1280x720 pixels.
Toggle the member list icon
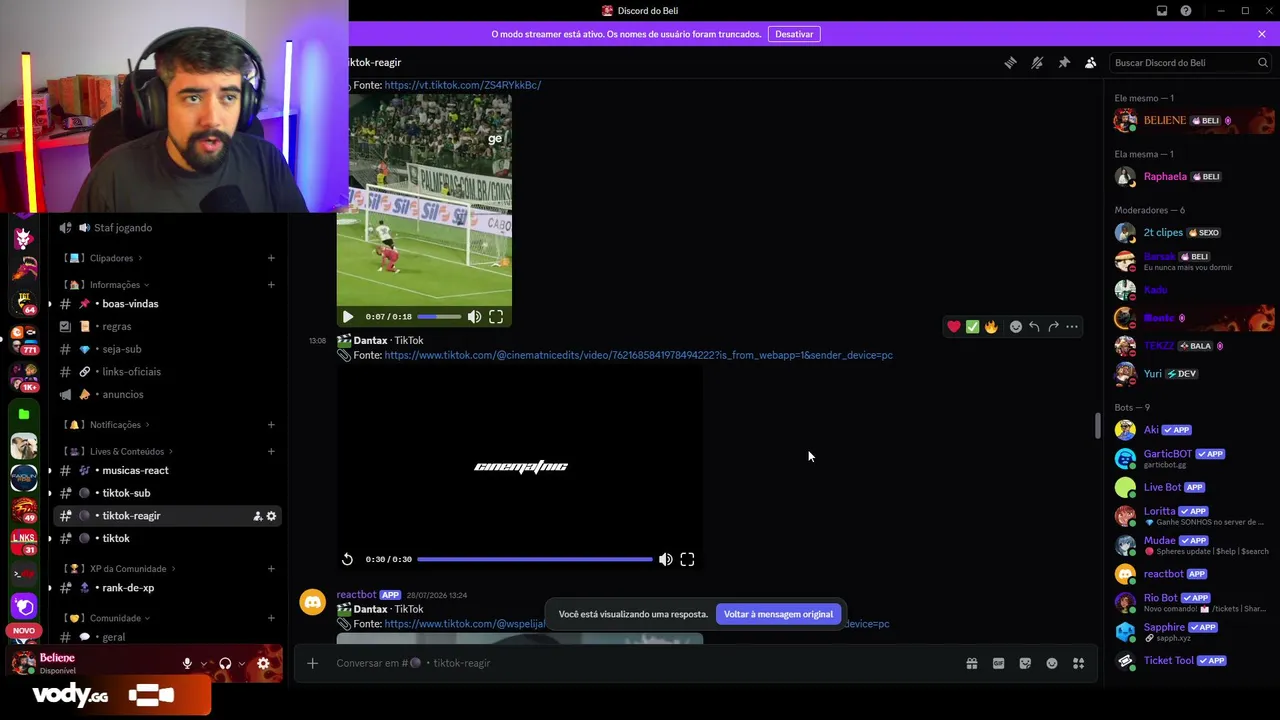tap(1091, 63)
